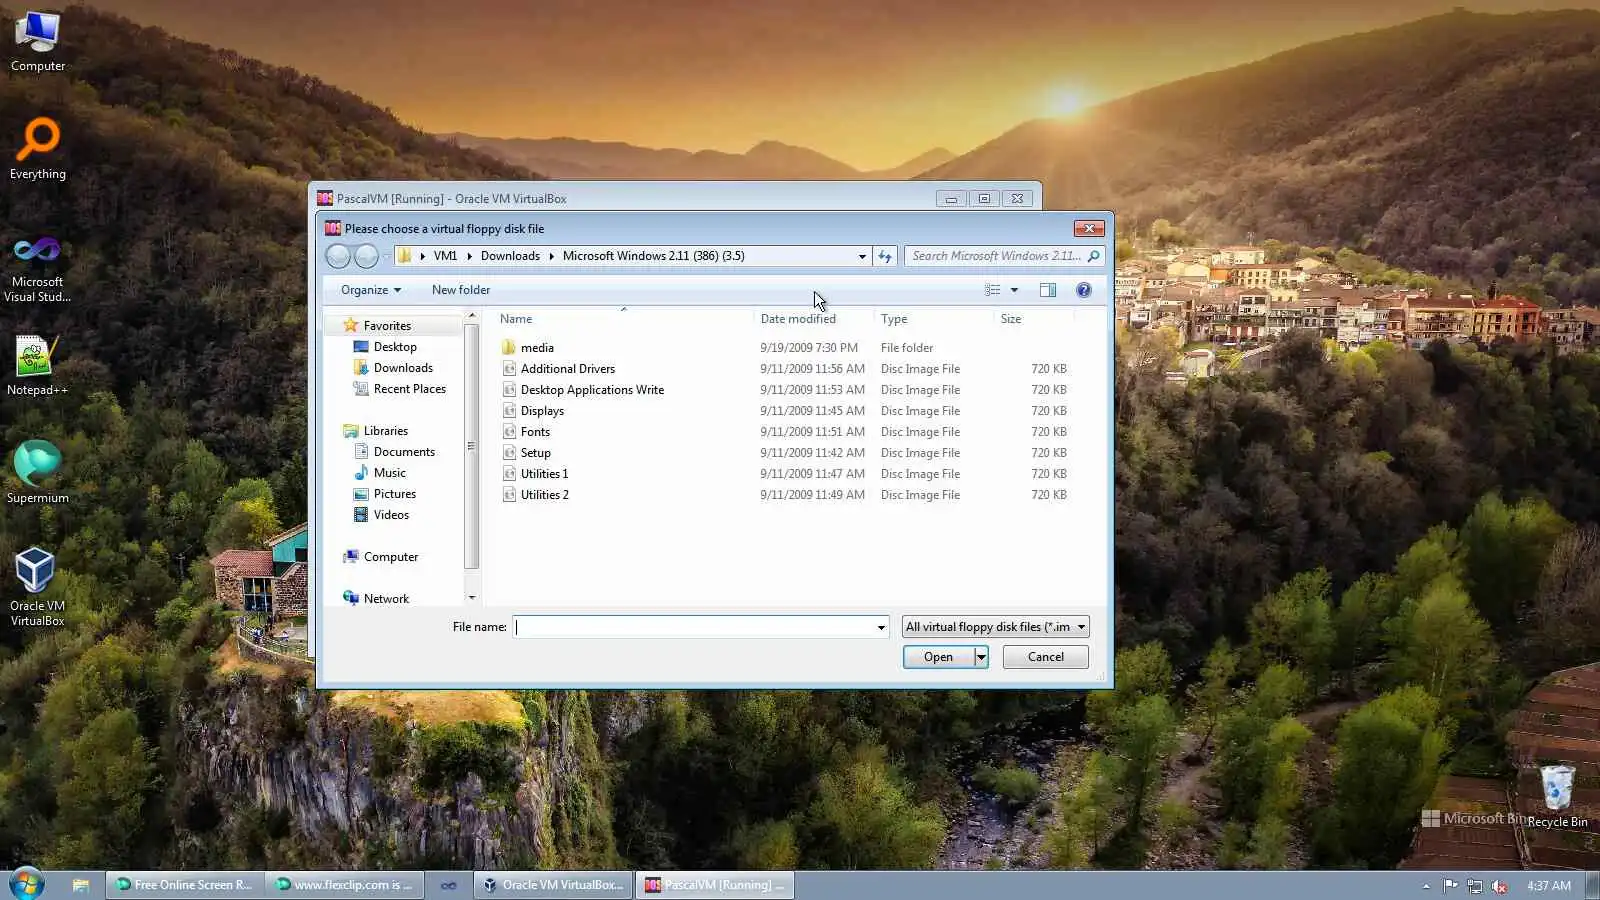Expand the address bar history dropdown

pos(862,256)
